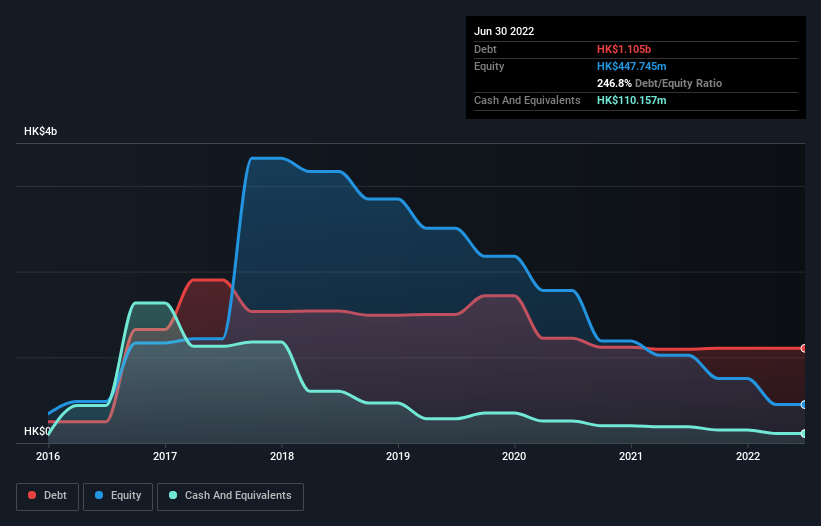Click the 2022 axis label
The height and width of the screenshot is (526, 821).
click(x=748, y=456)
